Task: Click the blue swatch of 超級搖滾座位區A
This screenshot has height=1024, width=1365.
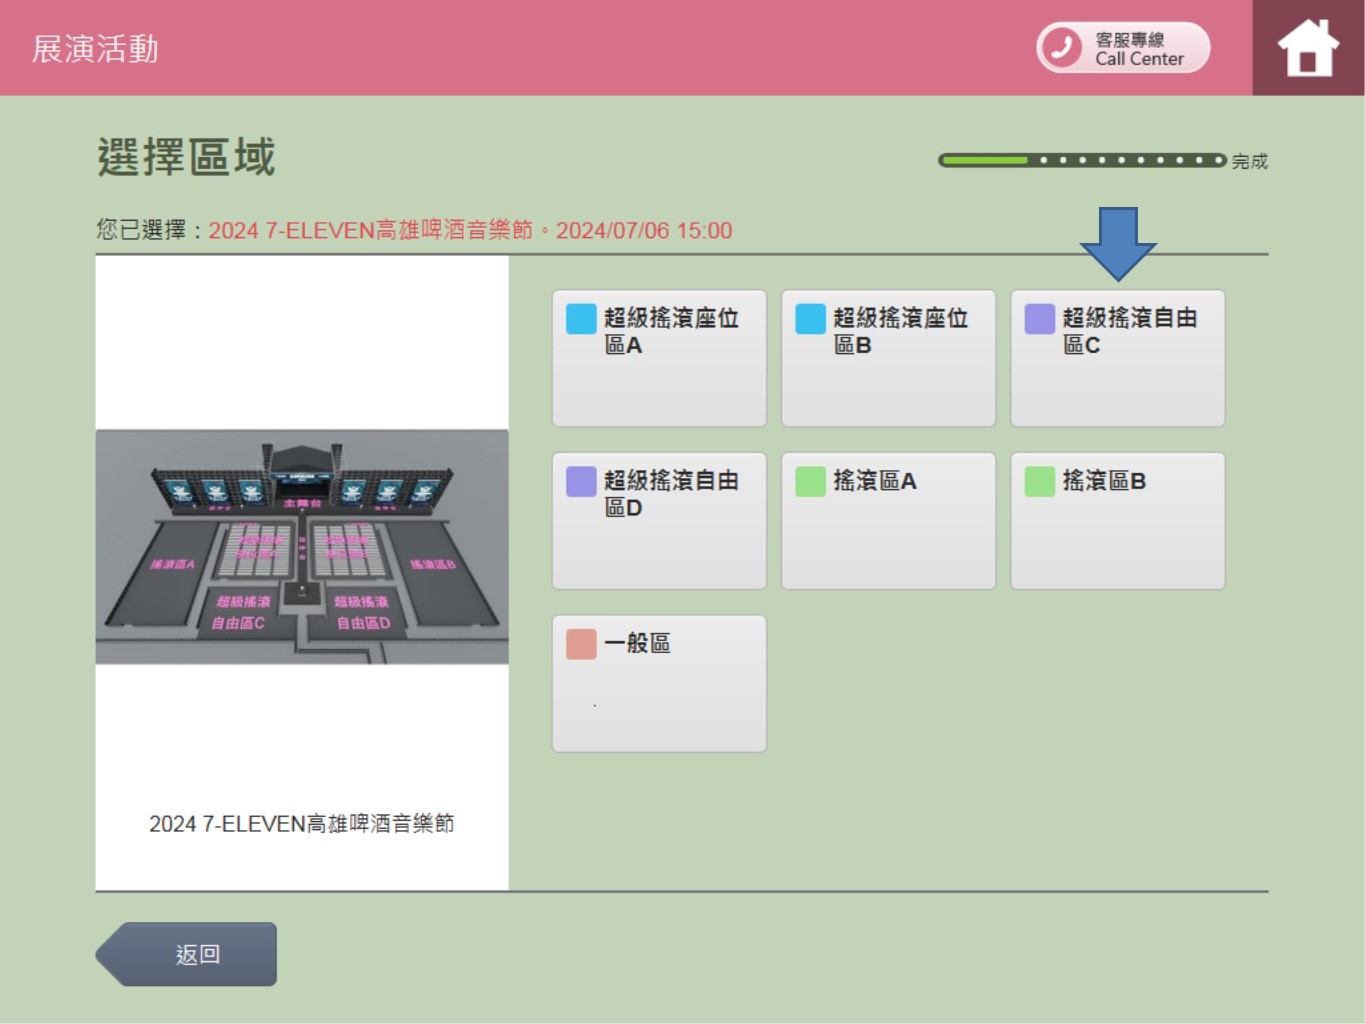Action: [x=581, y=319]
